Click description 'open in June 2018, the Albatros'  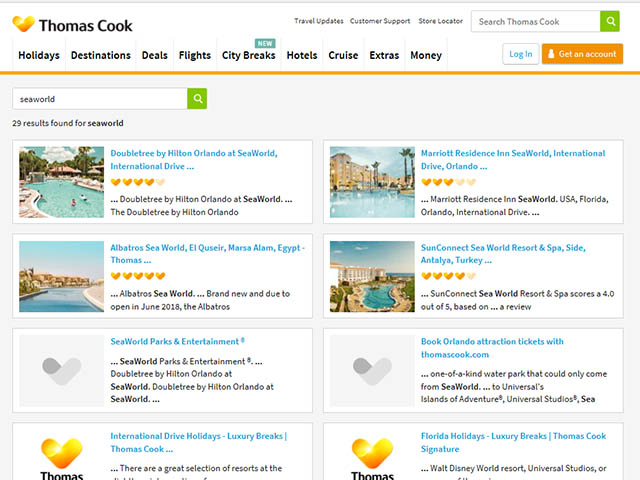point(170,307)
